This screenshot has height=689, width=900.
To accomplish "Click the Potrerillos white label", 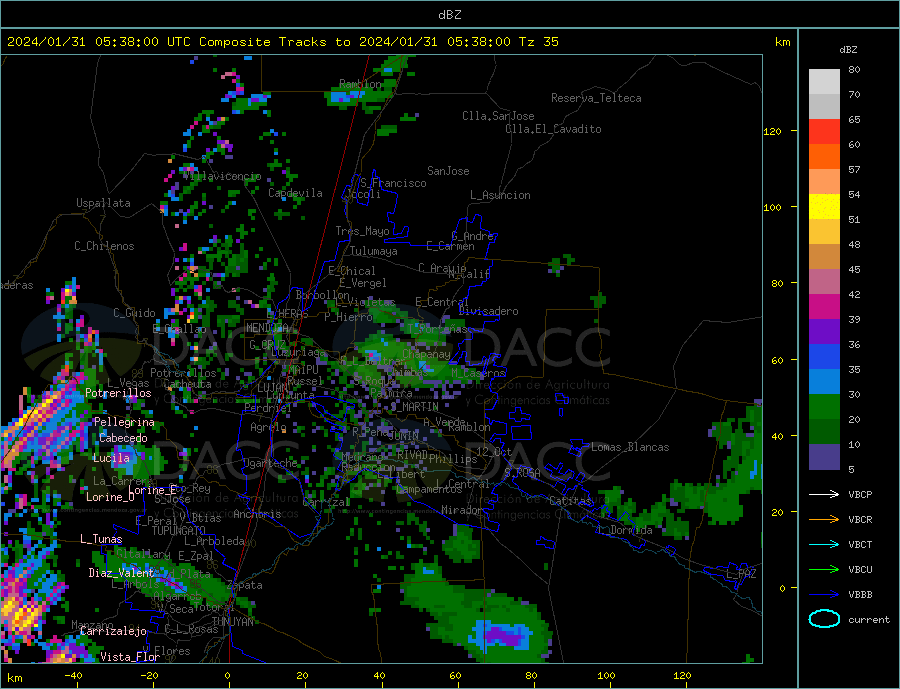I will tap(118, 393).
